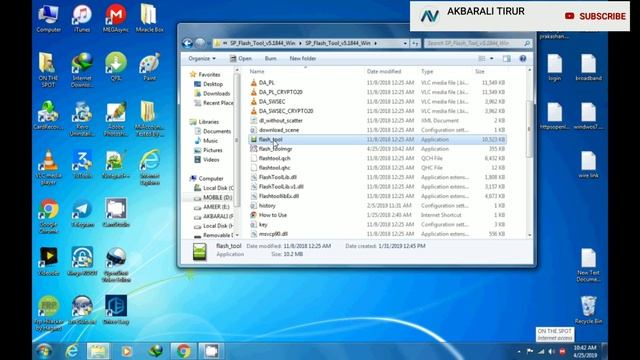Click the YouTube SUBSCRIBE button
Viewport: 640px width, 360px height.
pos(596,16)
